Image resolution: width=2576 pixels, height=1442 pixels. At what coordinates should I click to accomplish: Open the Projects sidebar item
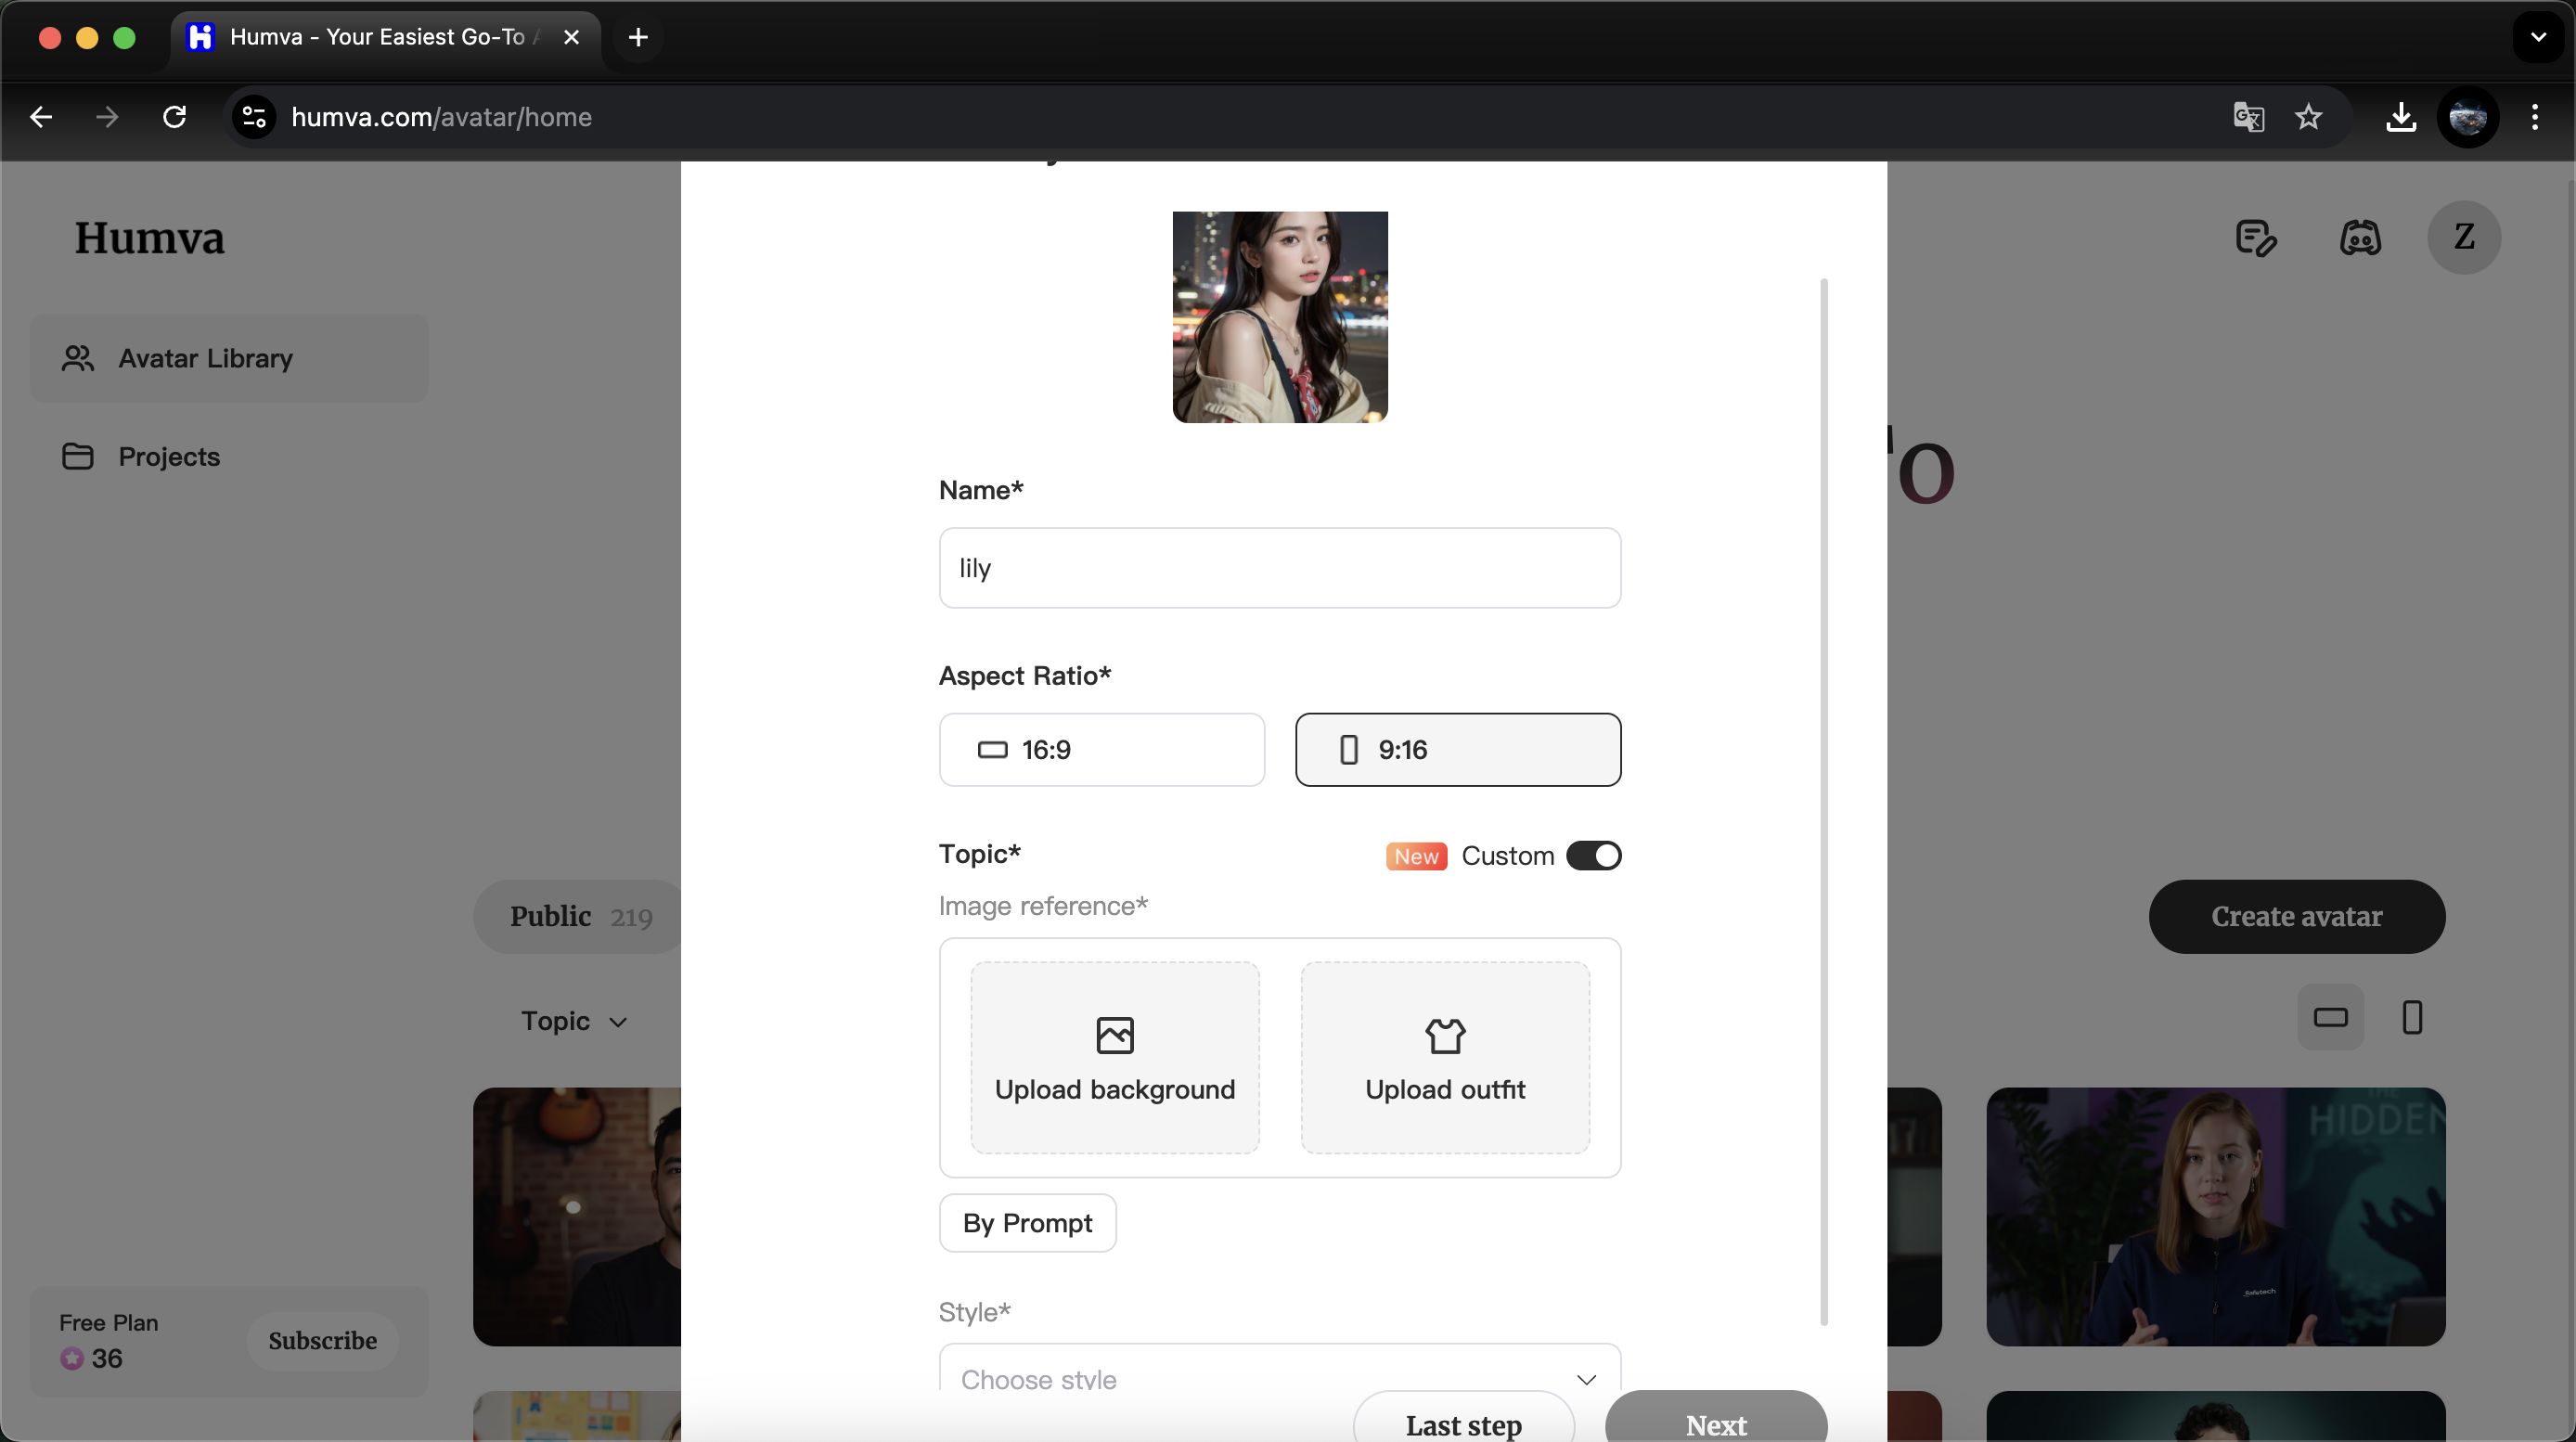[168, 457]
